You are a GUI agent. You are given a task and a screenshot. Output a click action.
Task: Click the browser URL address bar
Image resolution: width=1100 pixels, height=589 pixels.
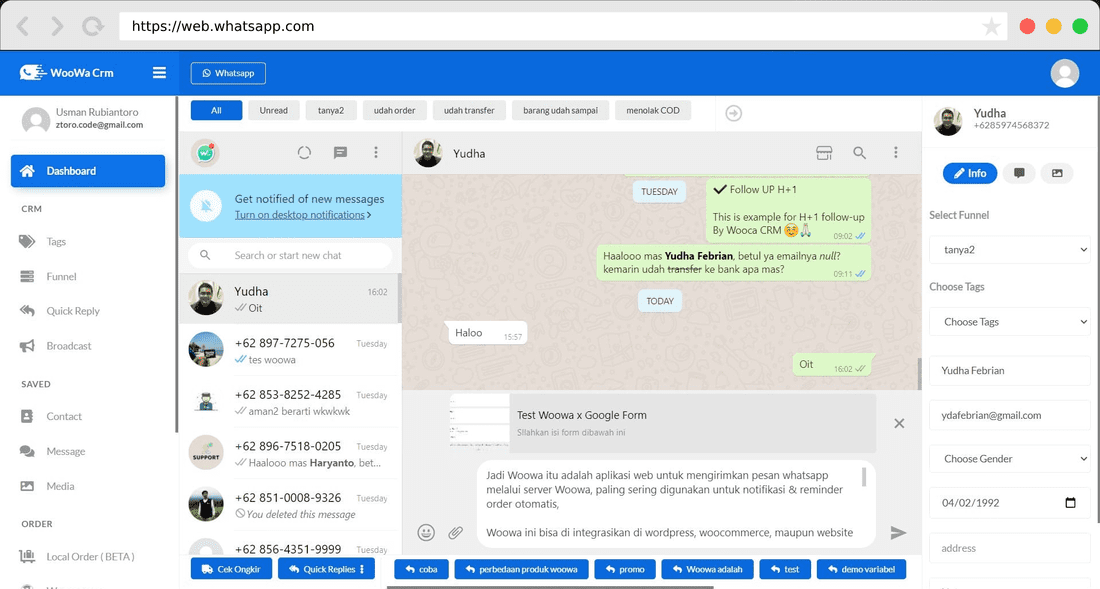coord(561,27)
